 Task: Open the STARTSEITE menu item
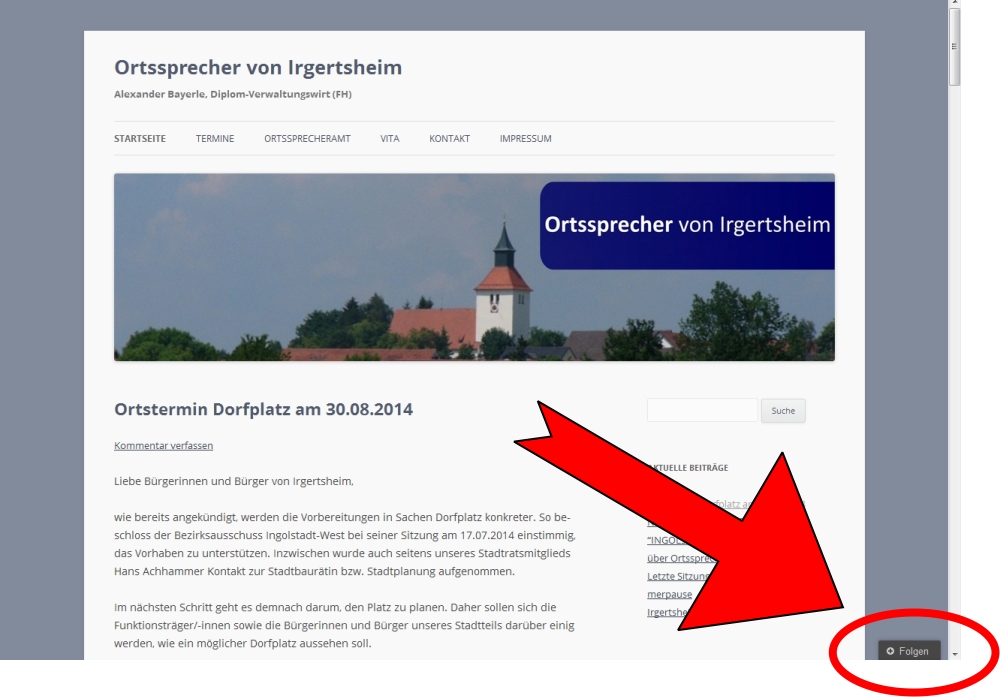point(140,139)
